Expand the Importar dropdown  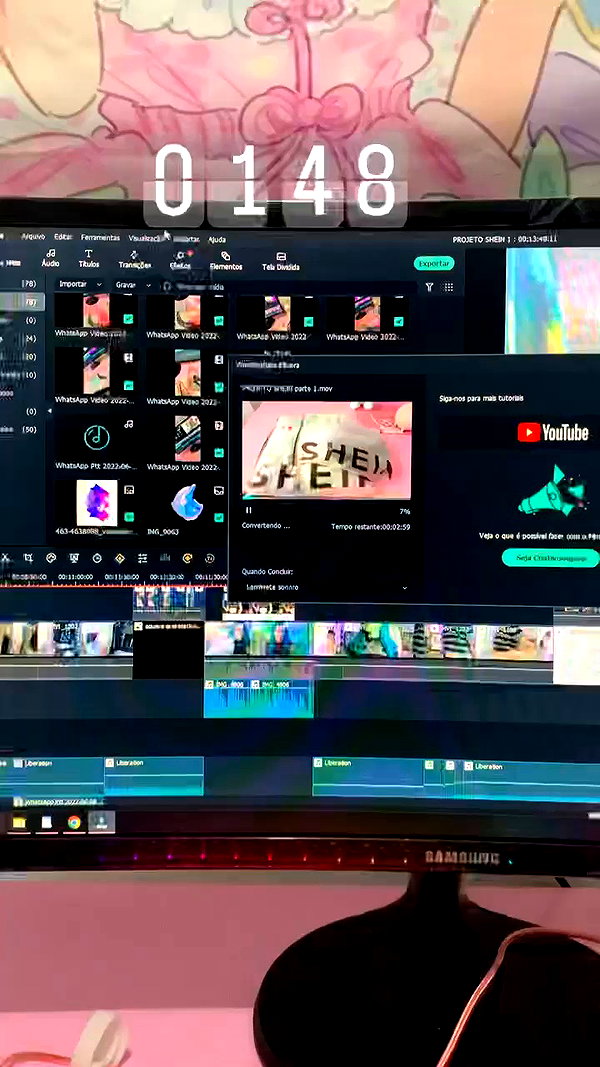(80, 284)
